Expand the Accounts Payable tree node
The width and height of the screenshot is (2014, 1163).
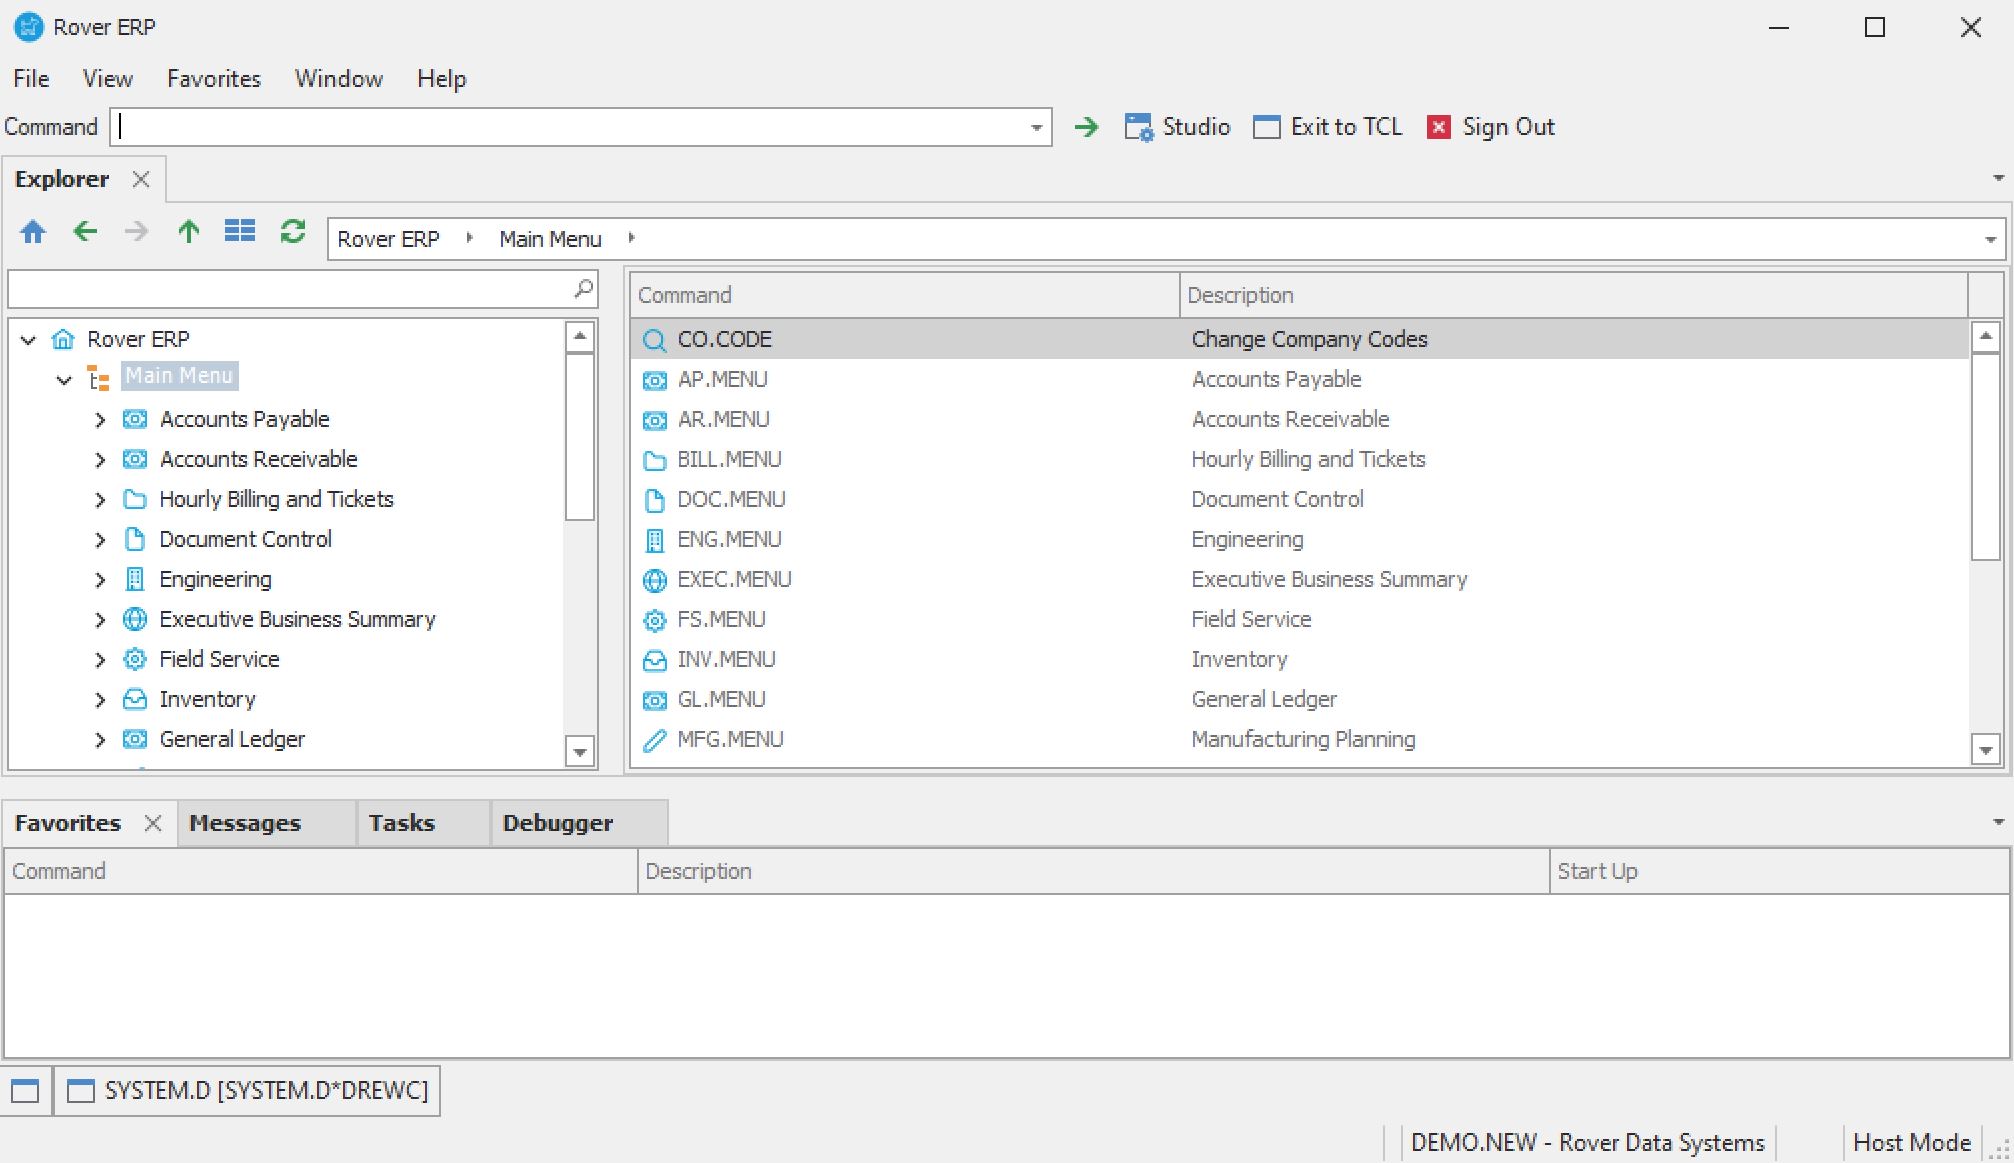click(x=100, y=420)
